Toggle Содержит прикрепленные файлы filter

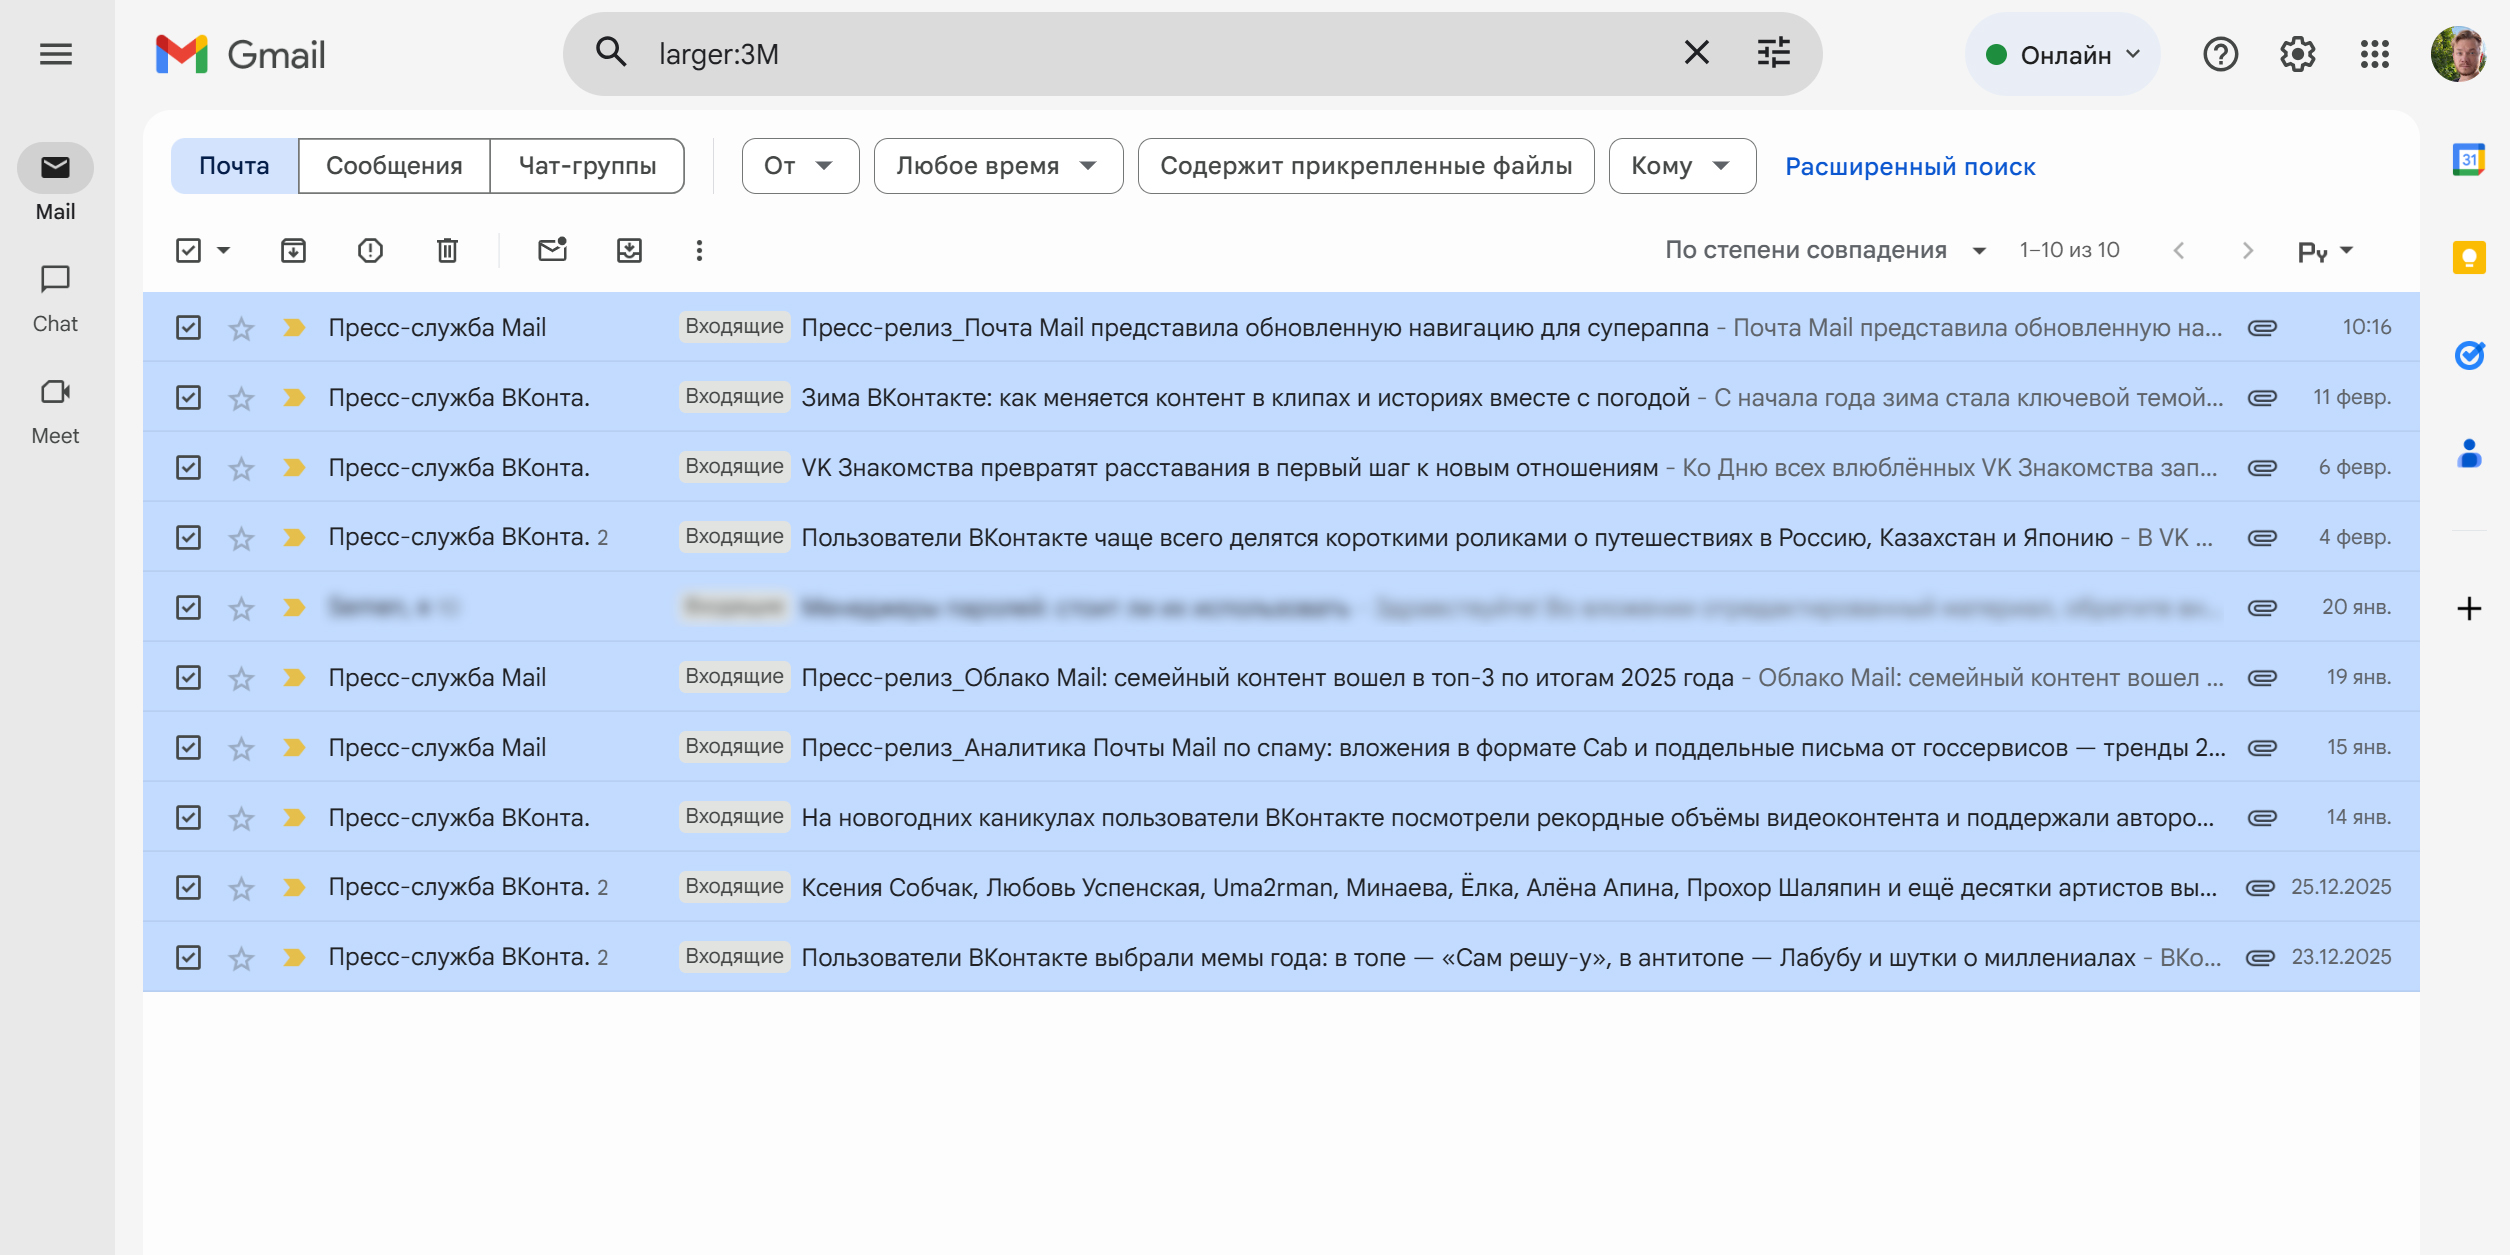coord(1365,166)
